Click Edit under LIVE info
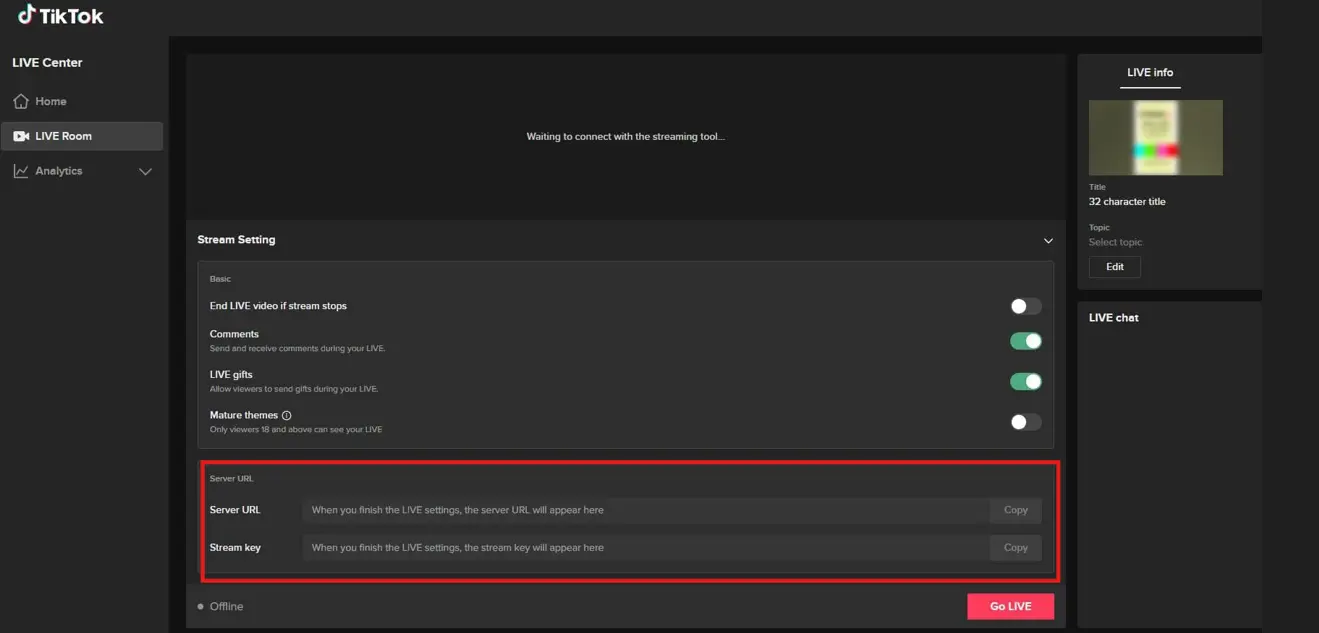1319x633 pixels. (1114, 267)
